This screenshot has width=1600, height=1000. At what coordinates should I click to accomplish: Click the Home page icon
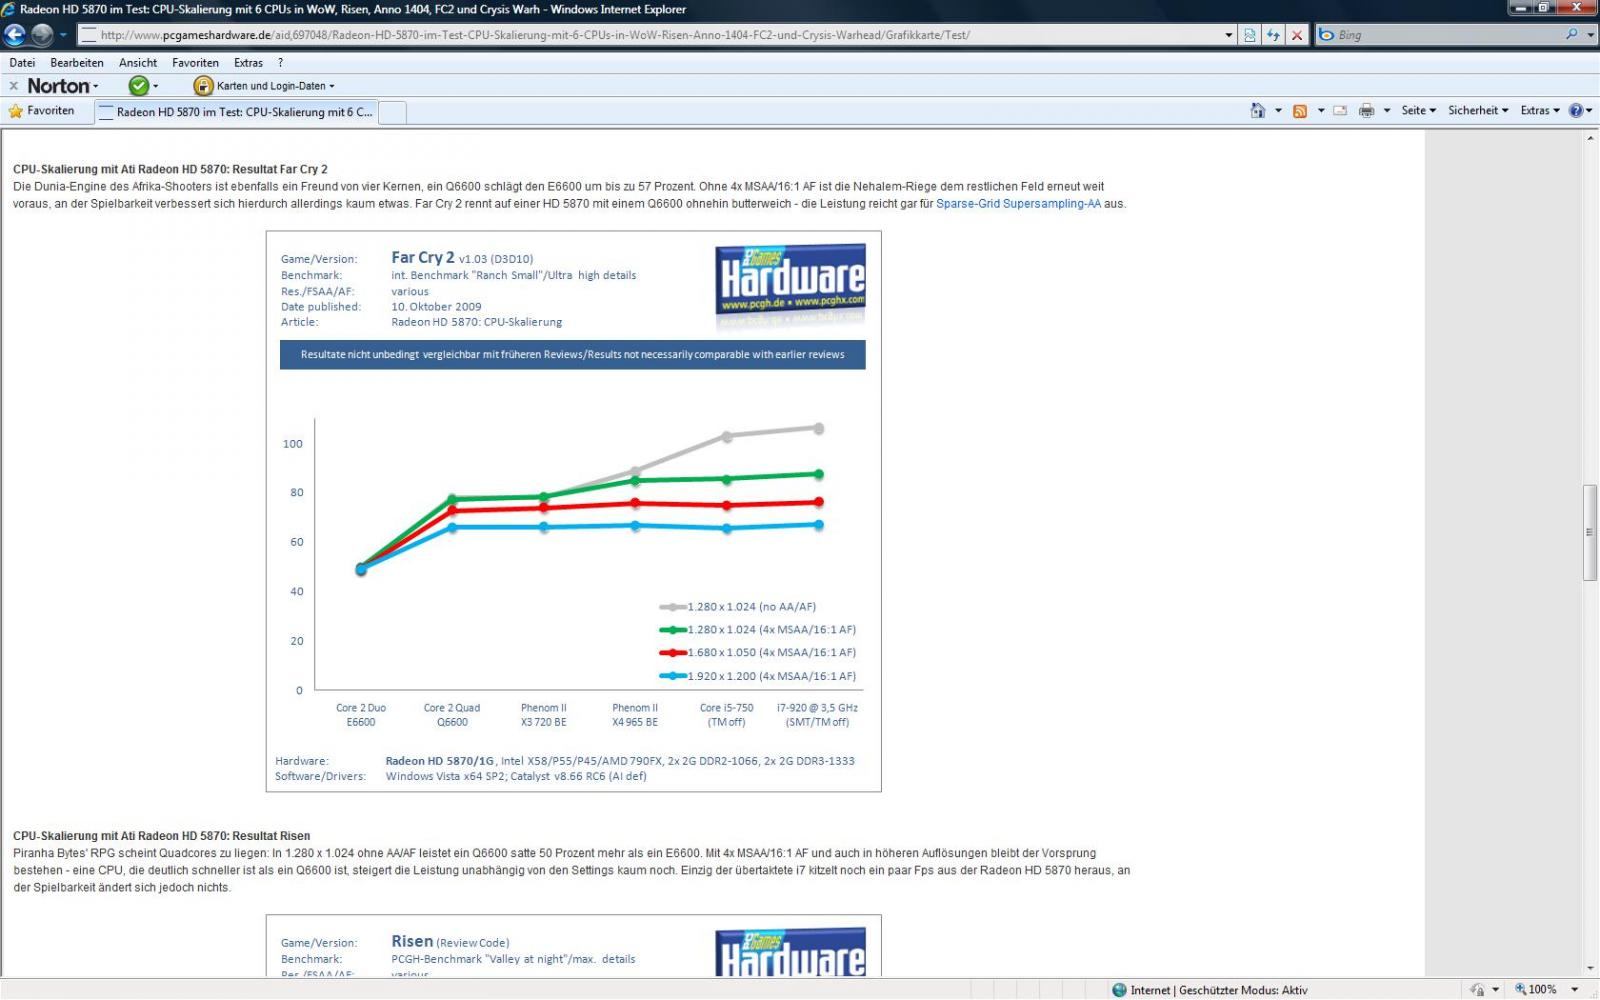click(x=1258, y=110)
